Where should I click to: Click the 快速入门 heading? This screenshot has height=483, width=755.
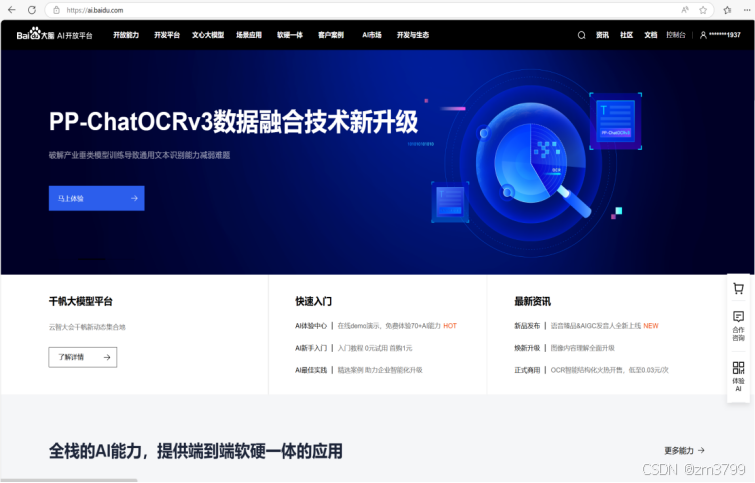pyautogui.click(x=313, y=301)
